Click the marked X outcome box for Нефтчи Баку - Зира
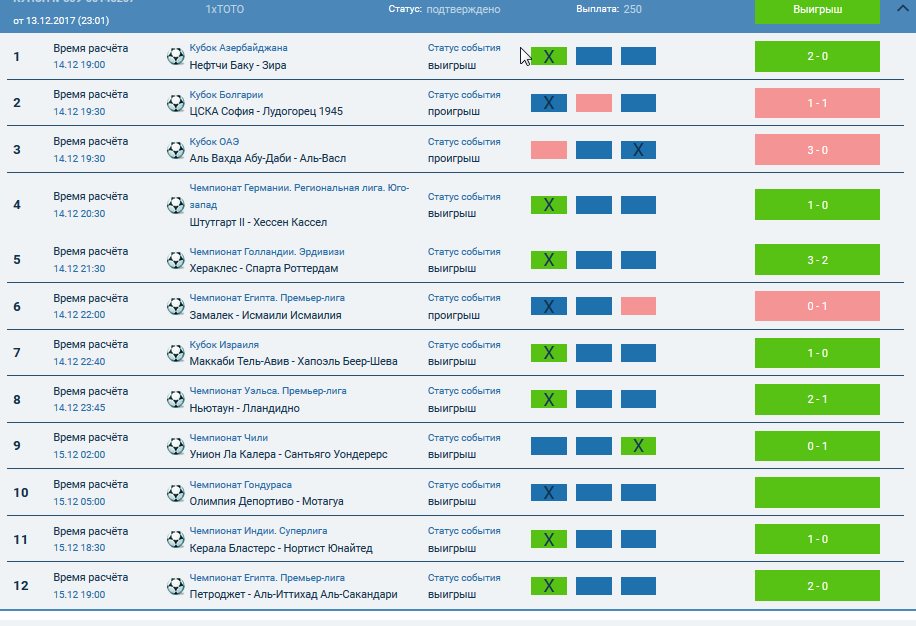This screenshot has height=626, width=916. [549, 56]
